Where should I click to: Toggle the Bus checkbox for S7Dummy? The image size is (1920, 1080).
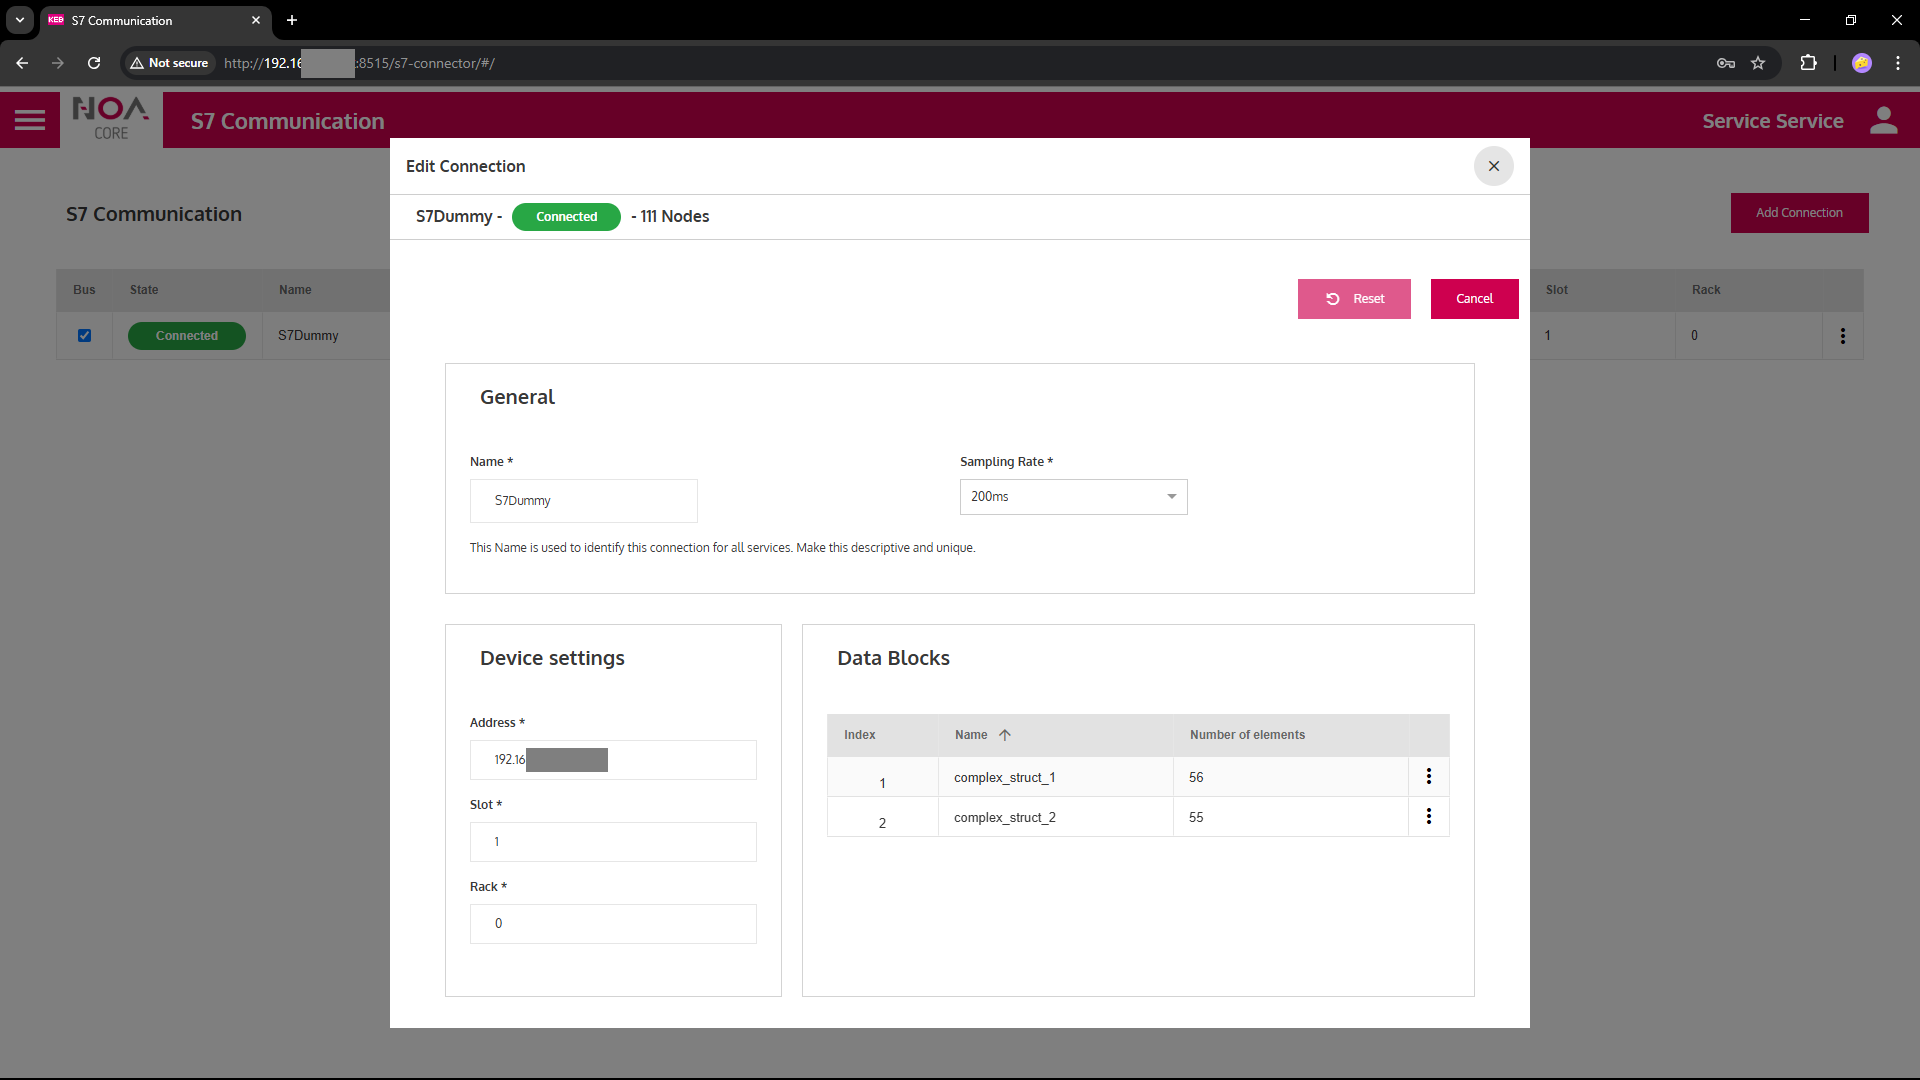pos(85,336)
